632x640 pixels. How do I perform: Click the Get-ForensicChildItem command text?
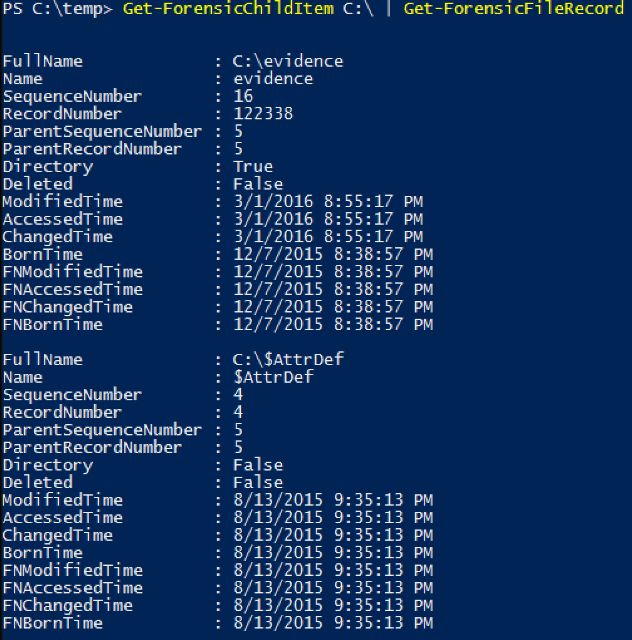click(x=228, y=9)
